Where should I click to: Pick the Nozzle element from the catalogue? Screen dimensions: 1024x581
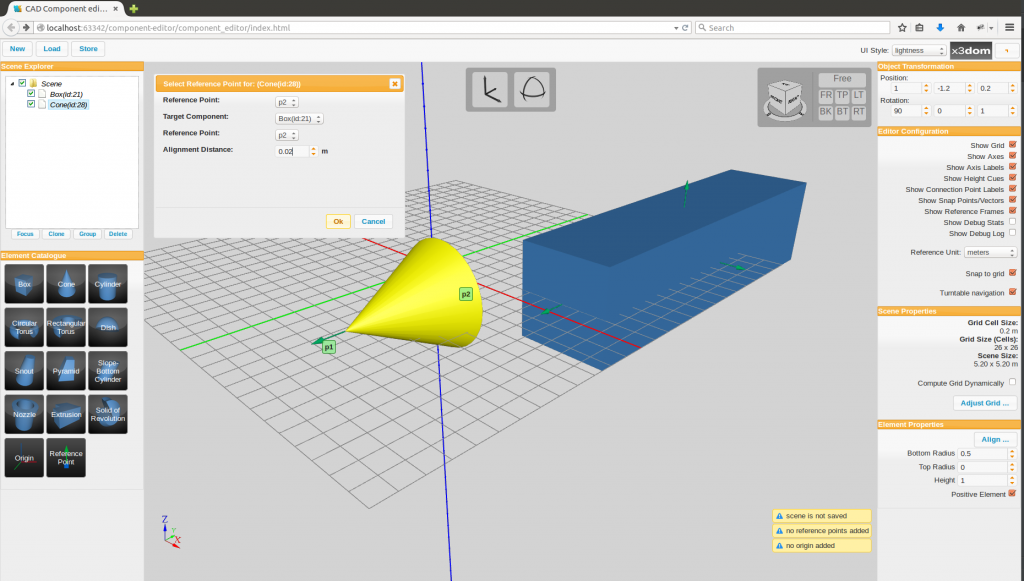24,413
